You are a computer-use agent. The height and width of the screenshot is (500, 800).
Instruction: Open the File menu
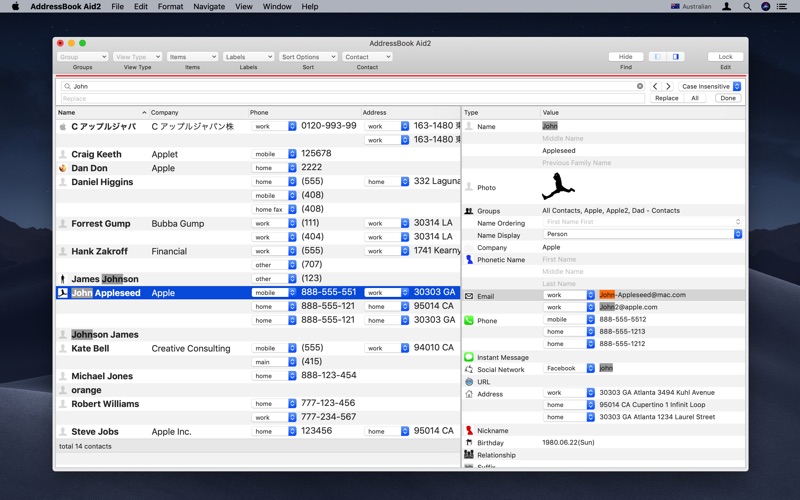coord(117,7)
